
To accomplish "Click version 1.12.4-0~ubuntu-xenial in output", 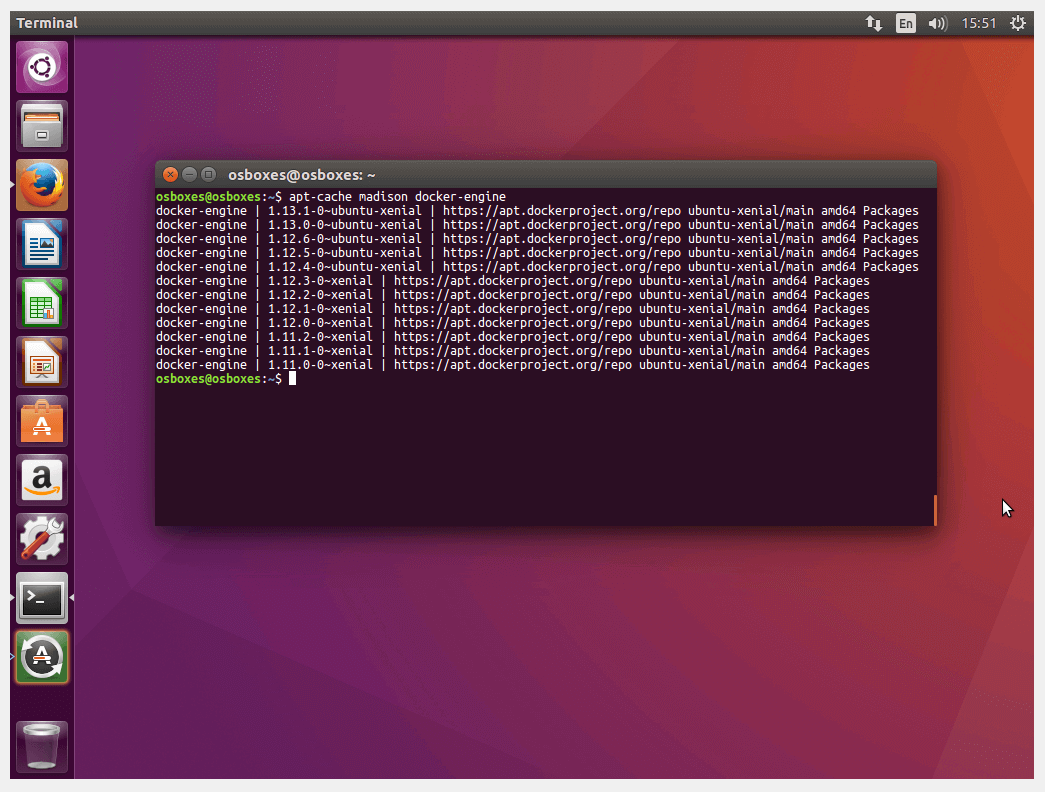I will click(x=345, y=267).
